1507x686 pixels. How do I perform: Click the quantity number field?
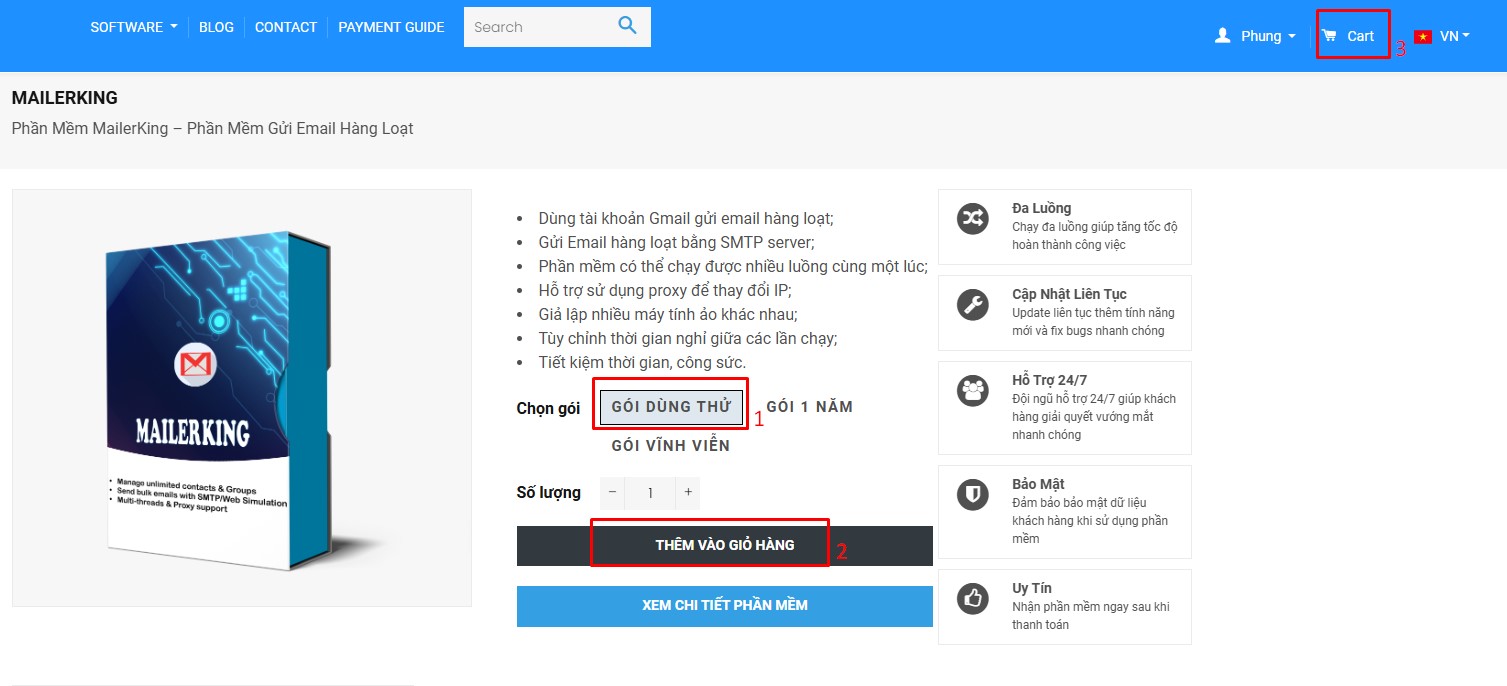pyautogui.click(x=650, y=493)
